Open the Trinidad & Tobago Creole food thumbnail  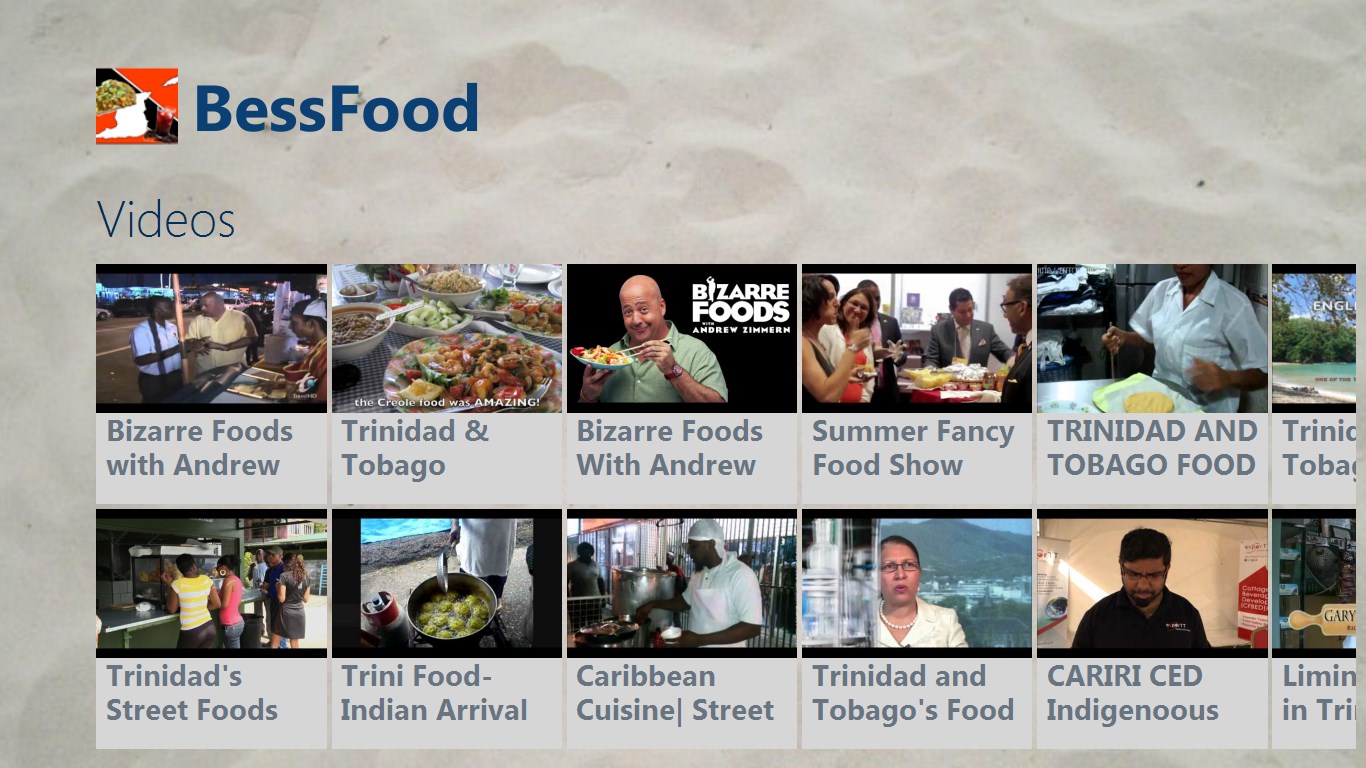point(447,338)
